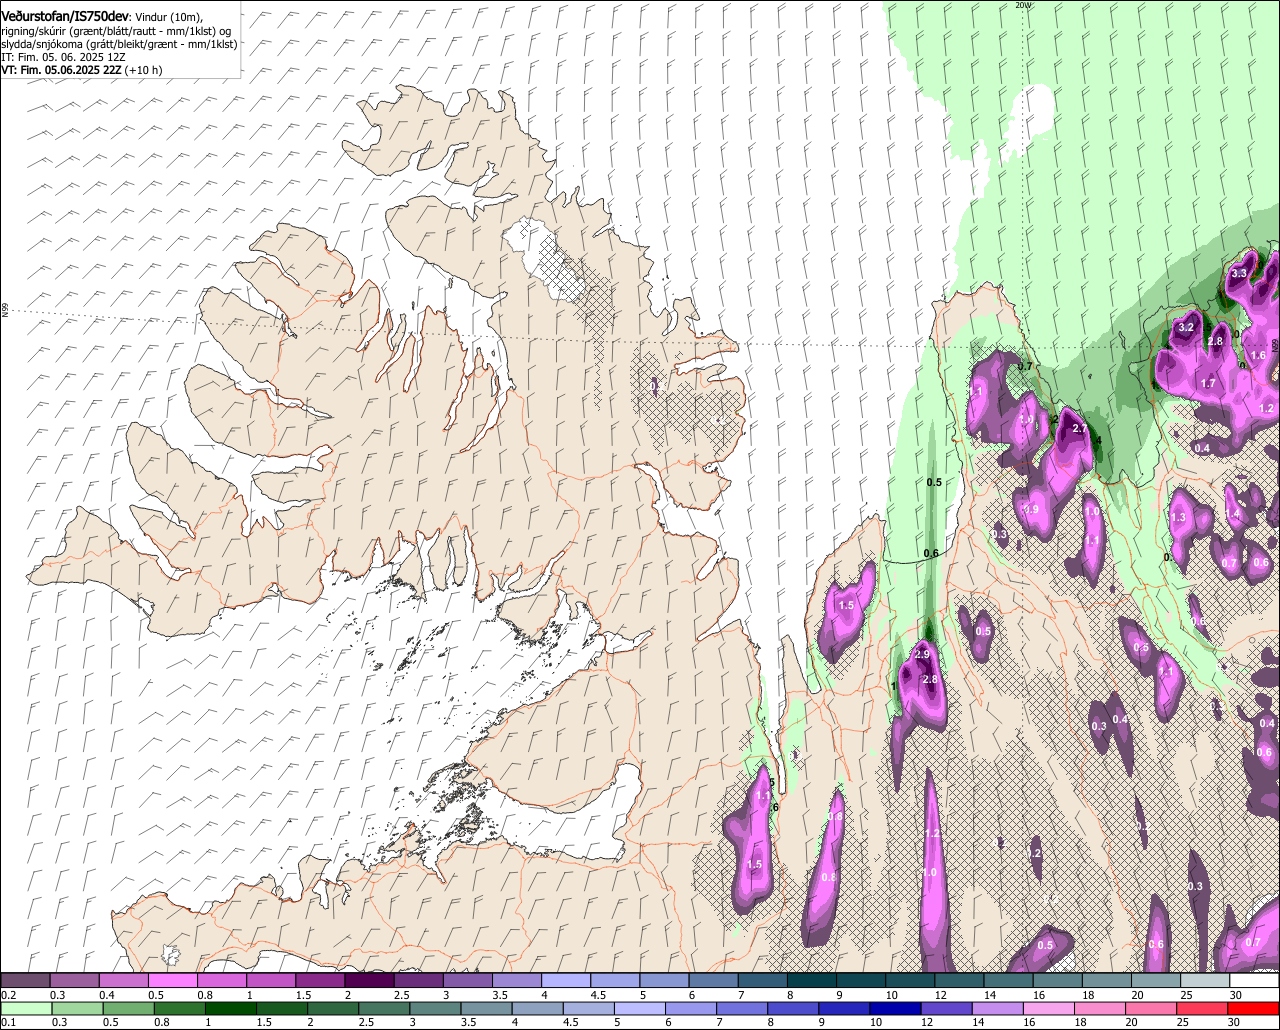Select snow scale swatch between 25 and 30
Viewport: 1280px width, 1030px height.
(x=1206, y=980)
